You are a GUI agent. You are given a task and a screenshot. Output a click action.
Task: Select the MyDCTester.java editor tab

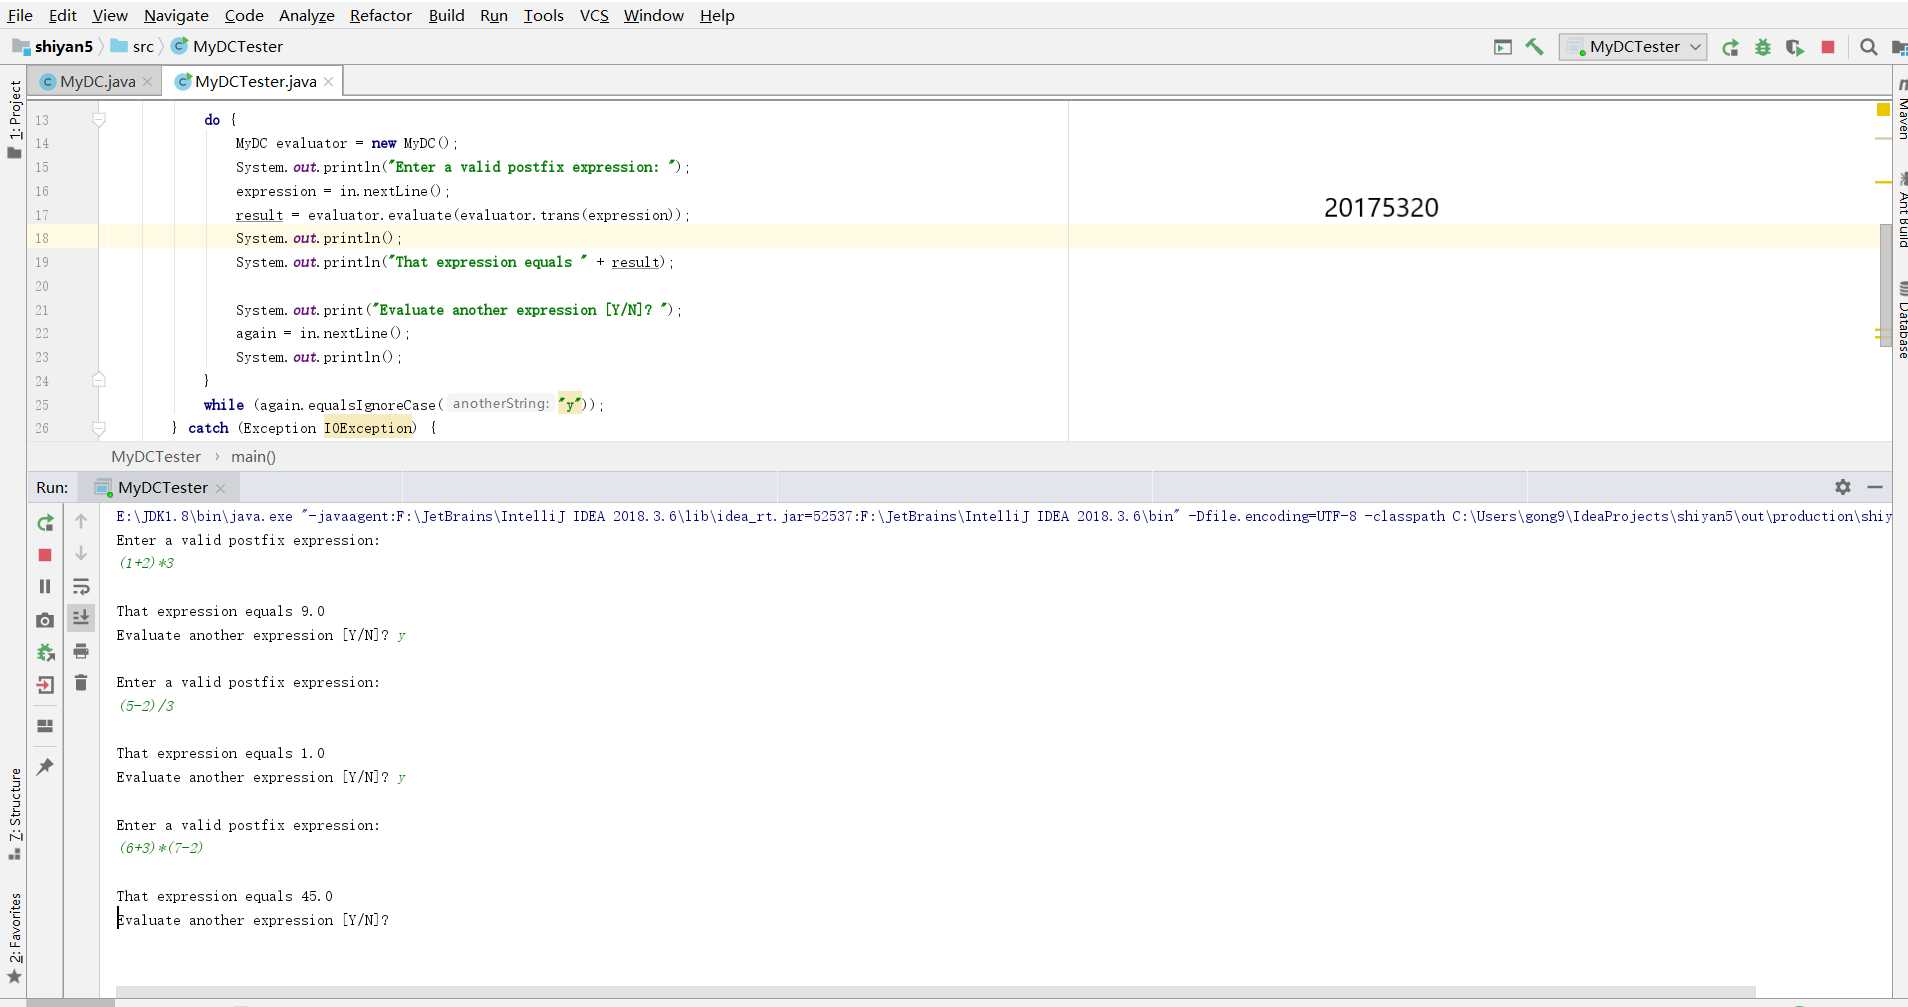pos(255,82)
